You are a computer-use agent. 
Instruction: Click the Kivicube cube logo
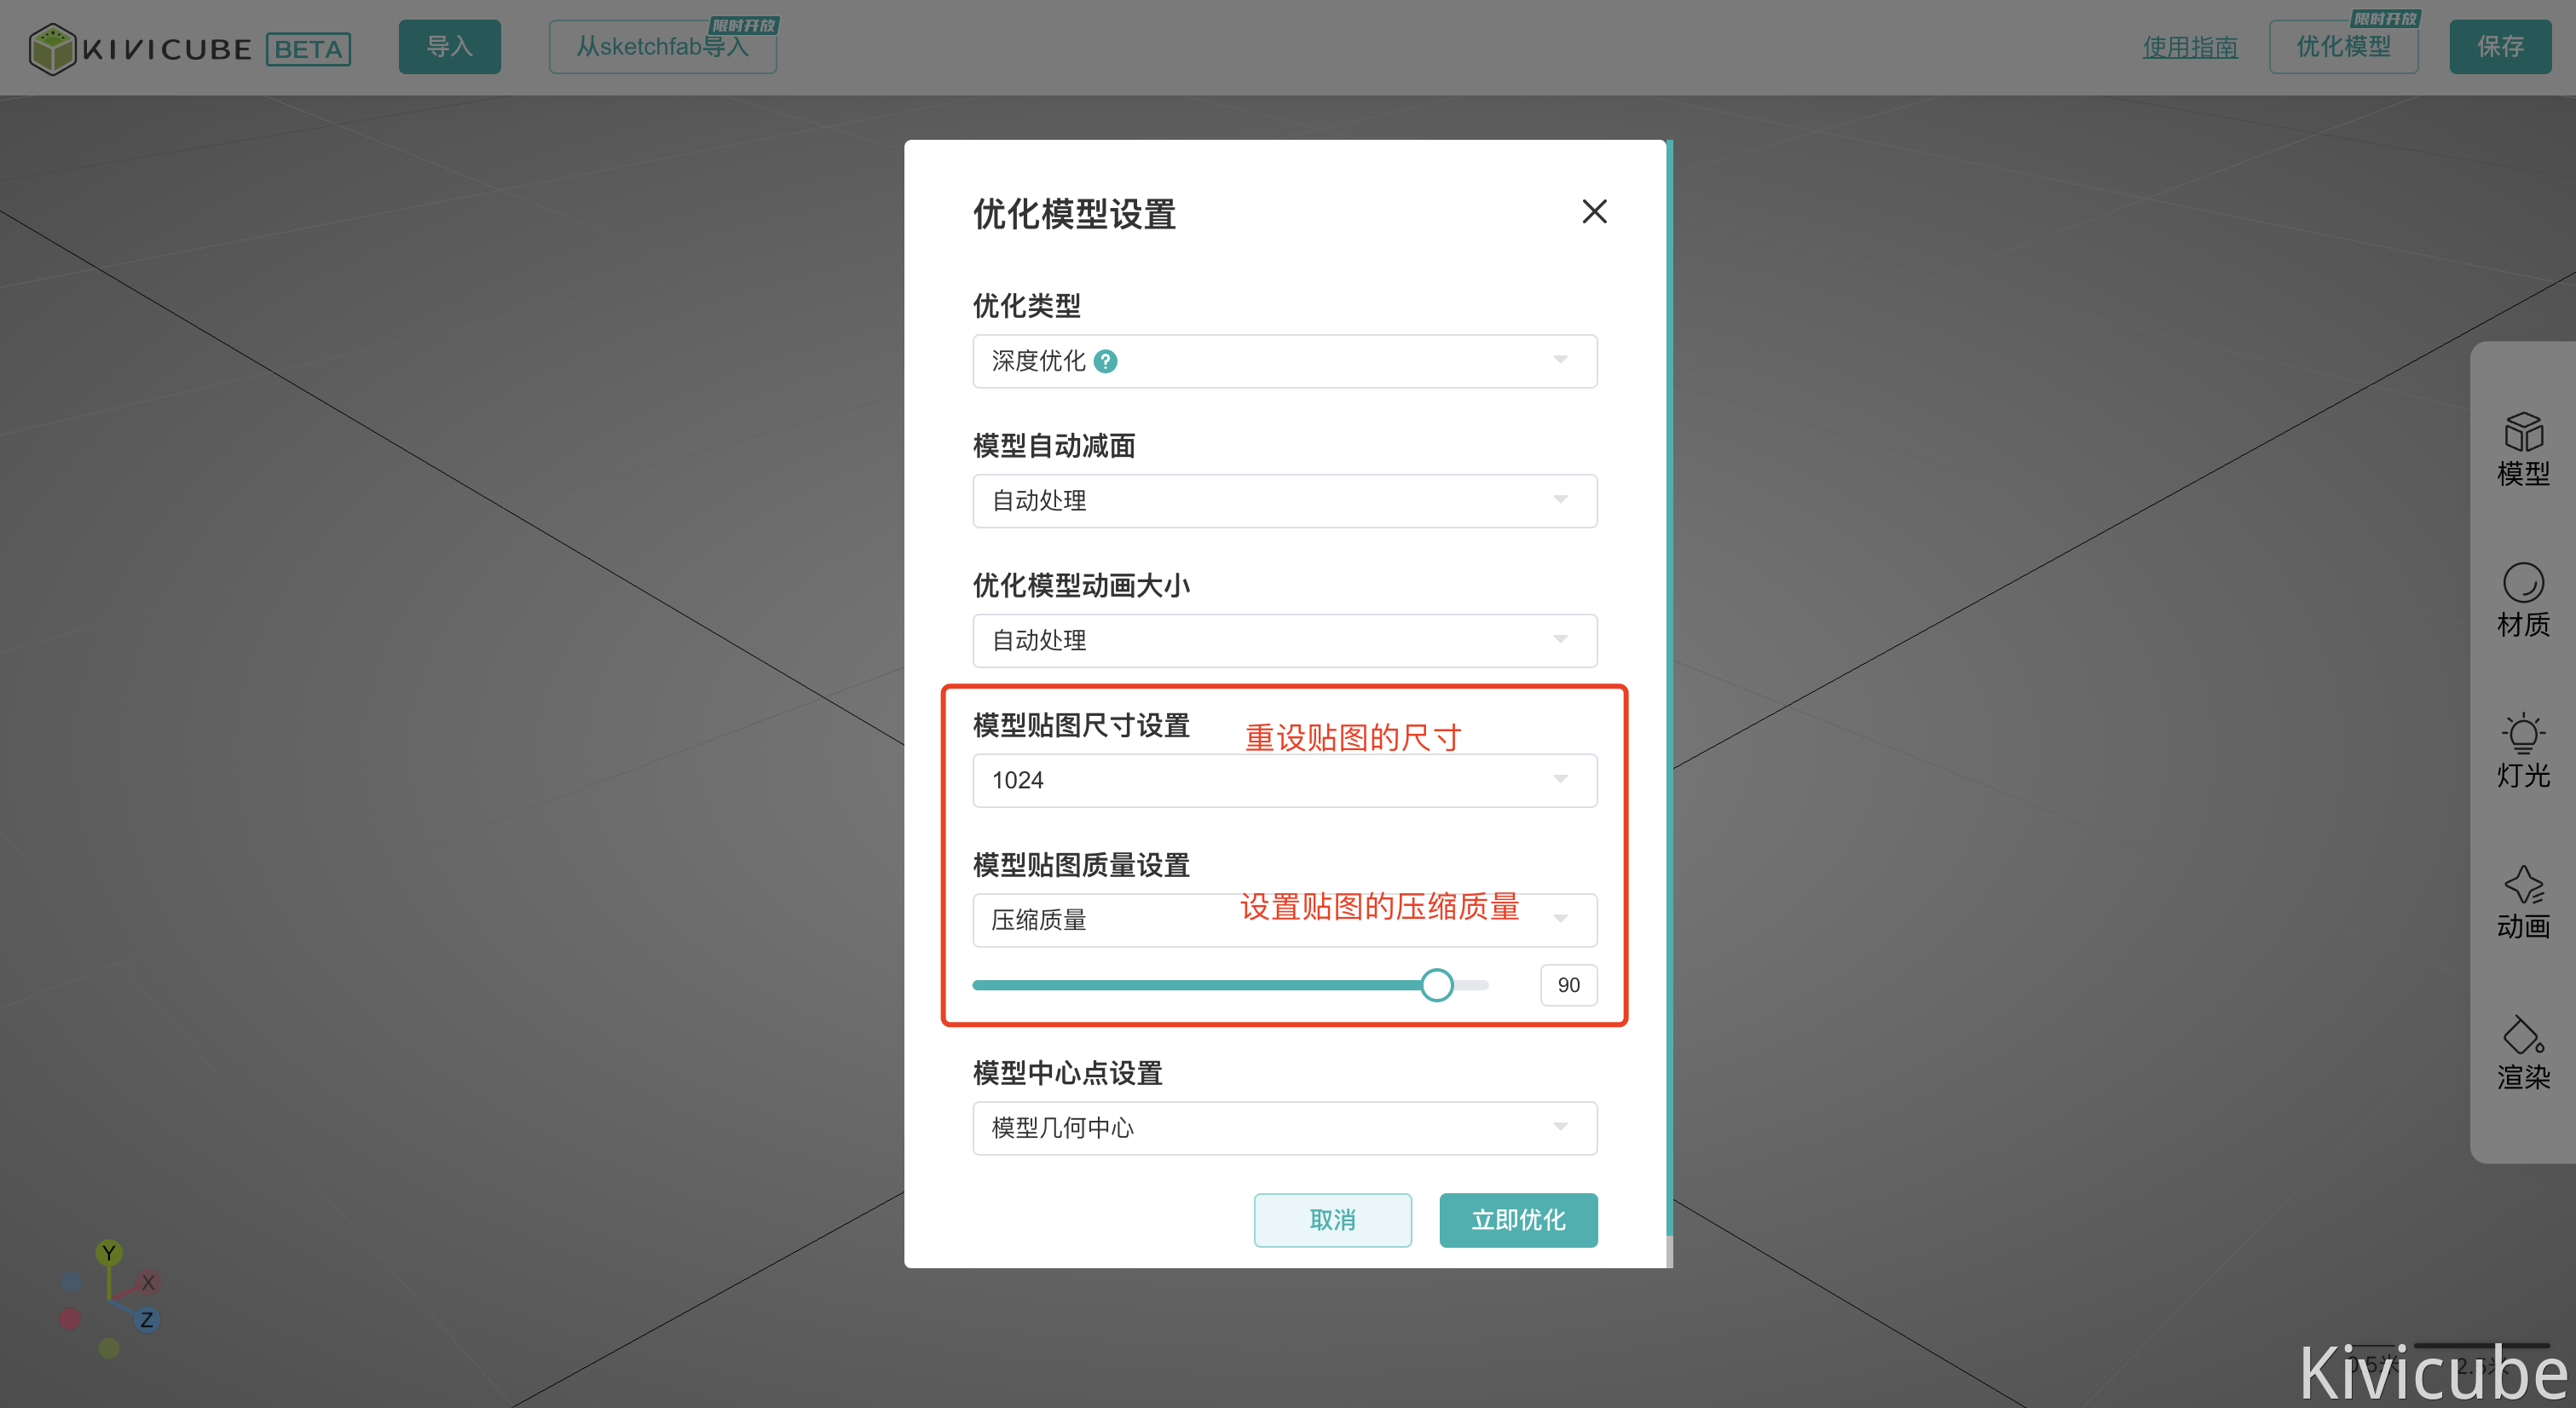52,49
